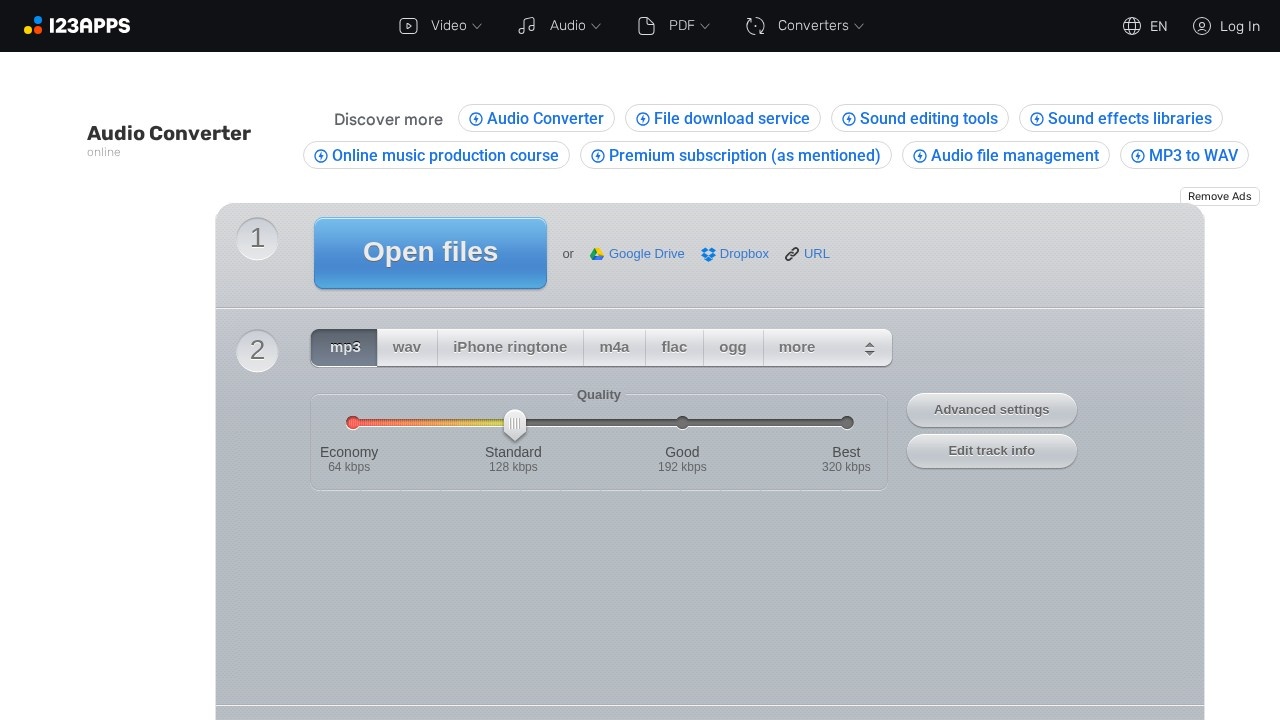Click the PDF document icon in navigation
Viewport: 1280px width, 720px height.
[x=646, y=26]
